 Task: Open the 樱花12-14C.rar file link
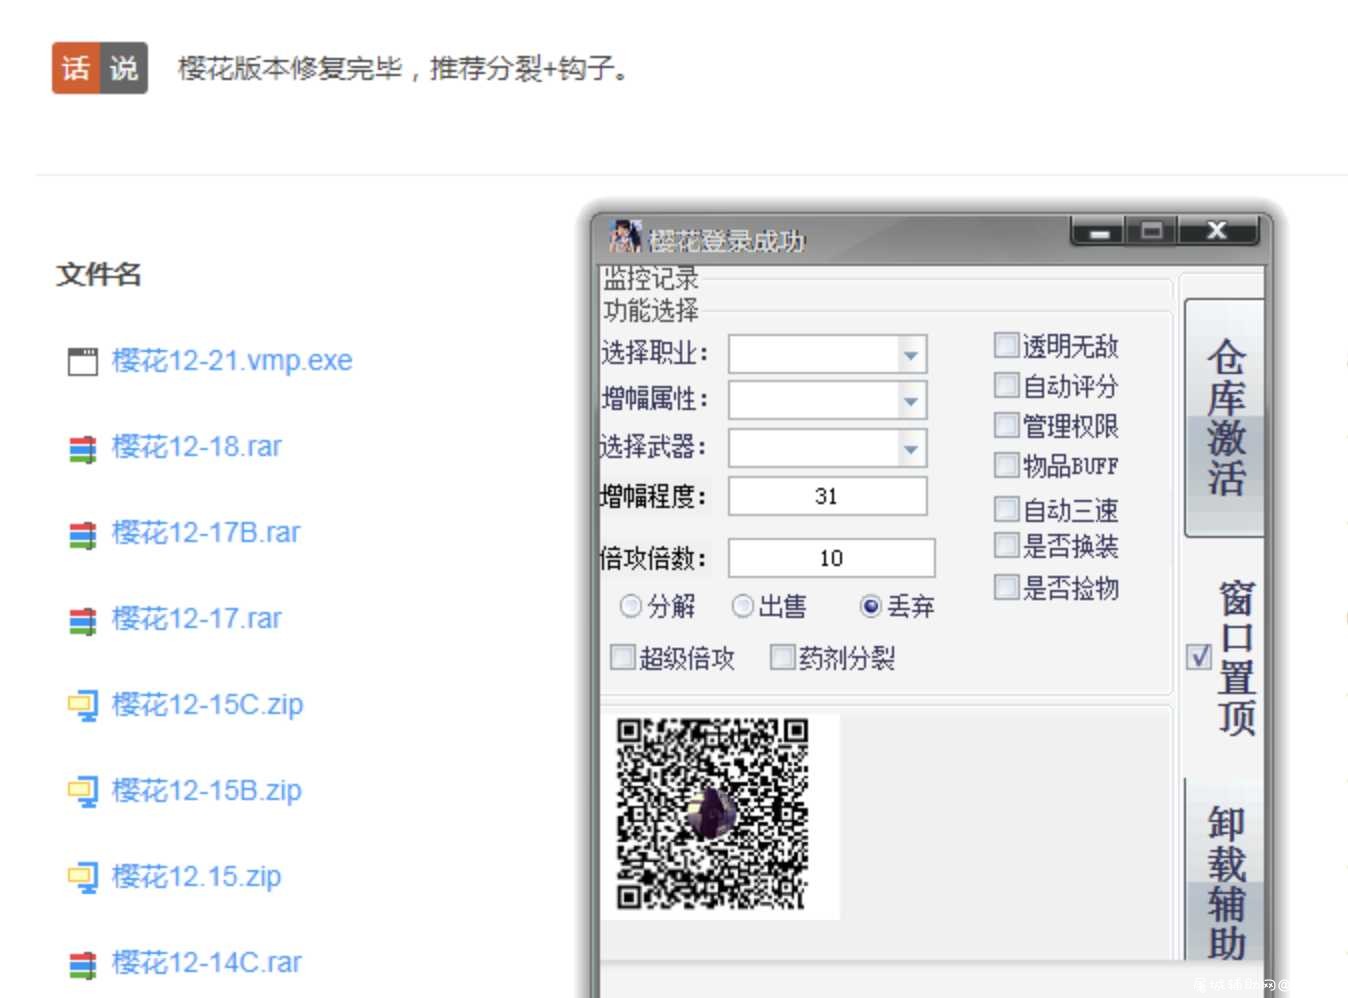(207, 962)
